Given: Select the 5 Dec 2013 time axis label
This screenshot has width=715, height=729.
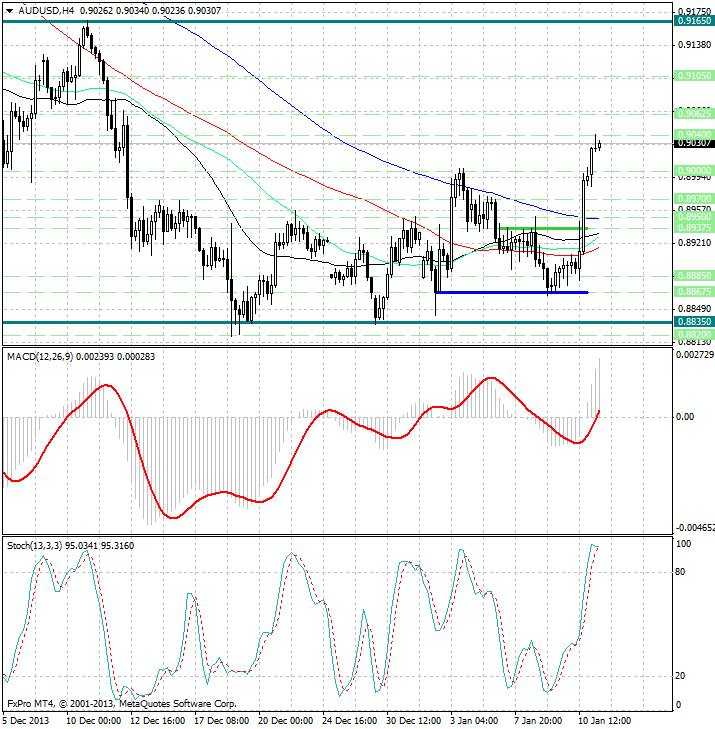Looking at the screenshot, I should 26,721.
